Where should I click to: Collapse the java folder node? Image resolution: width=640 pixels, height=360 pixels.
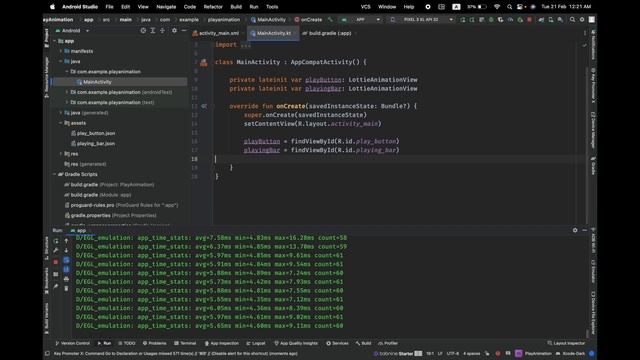point(61,62)
